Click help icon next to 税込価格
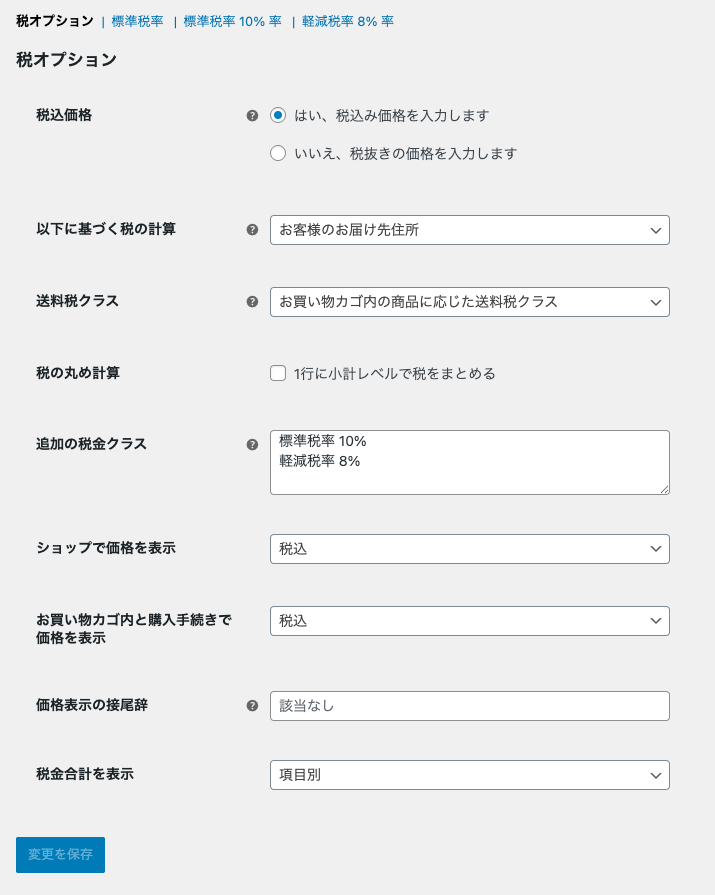This screenshot has height=895, width=715. 252,116
